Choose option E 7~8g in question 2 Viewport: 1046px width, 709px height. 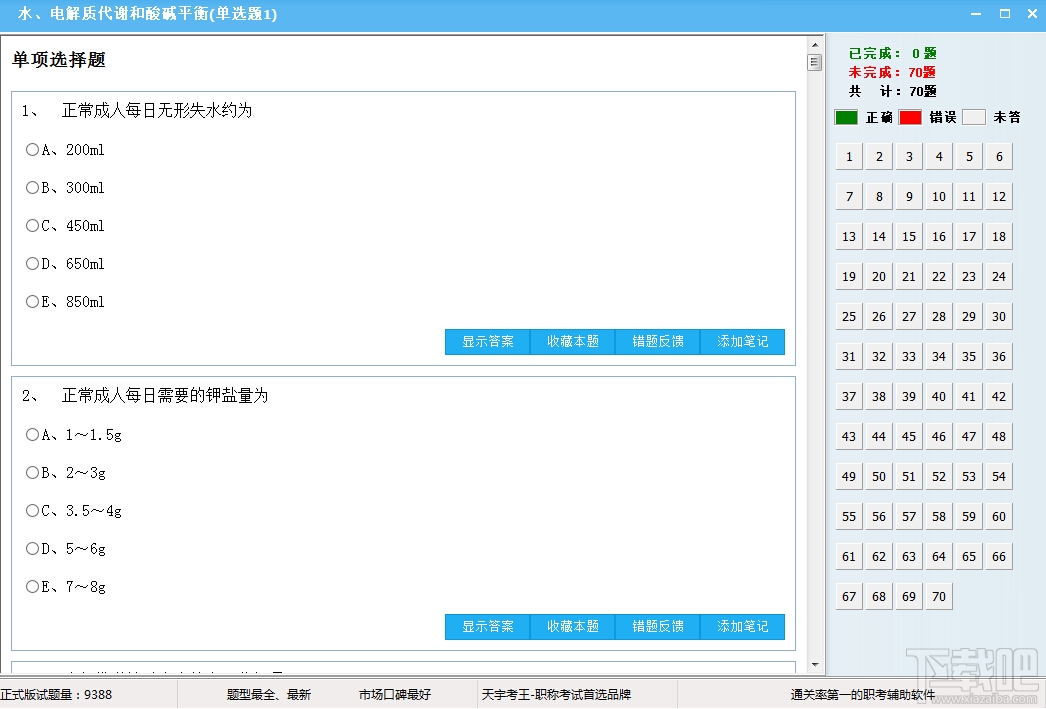tap(32, 586)
